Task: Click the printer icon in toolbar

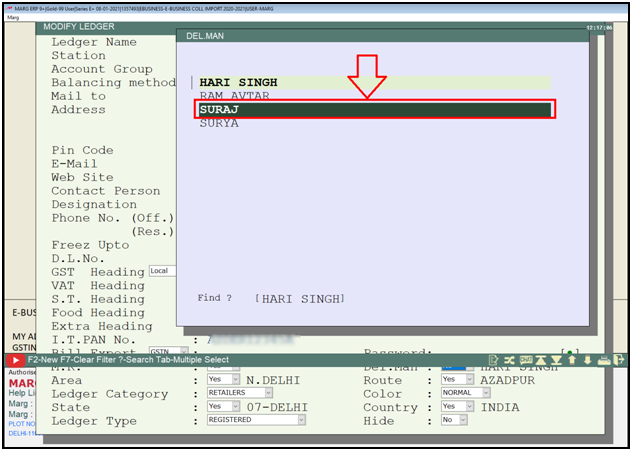Action: 604,360
